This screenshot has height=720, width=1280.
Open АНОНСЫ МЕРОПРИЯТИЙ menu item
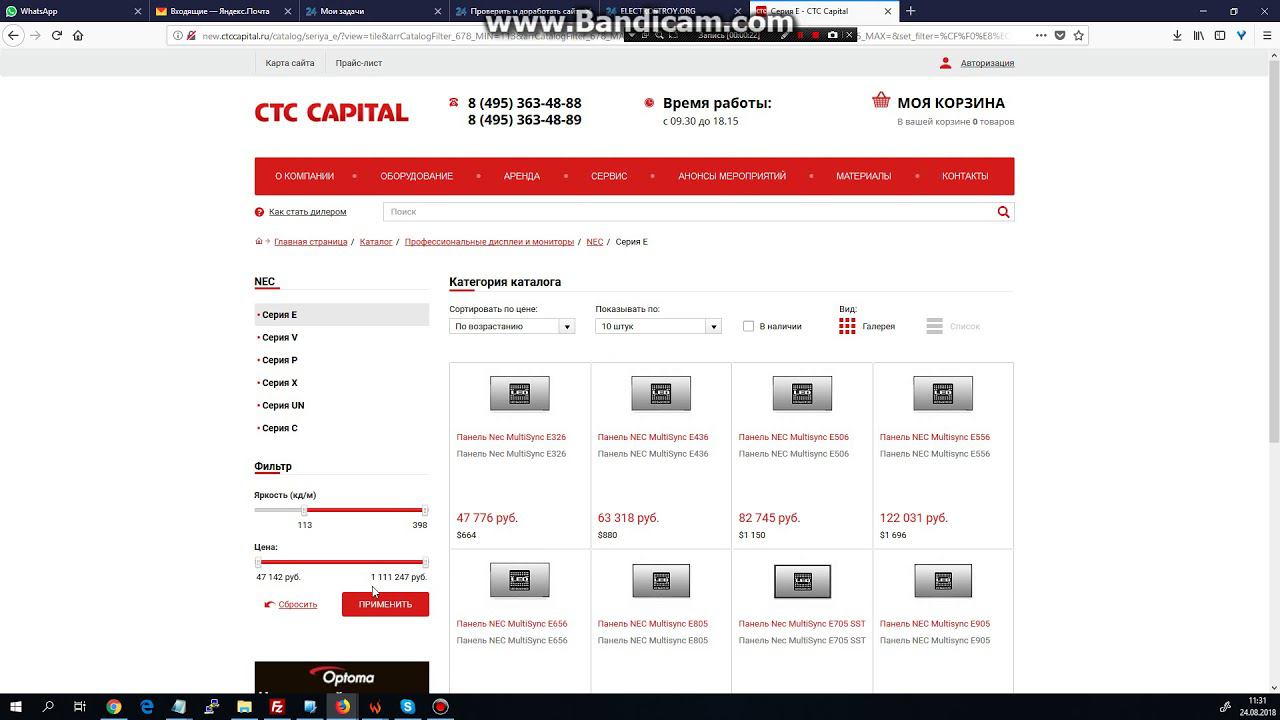tap(732, 176)
